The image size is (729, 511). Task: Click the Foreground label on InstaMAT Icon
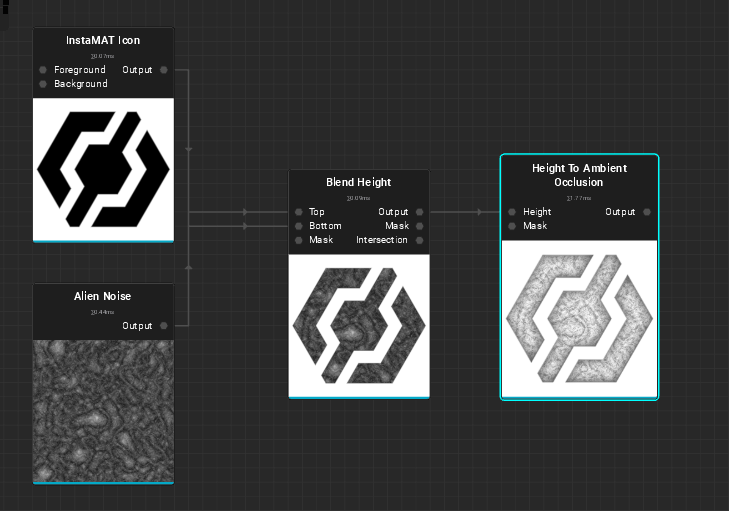tap(80, 70)
